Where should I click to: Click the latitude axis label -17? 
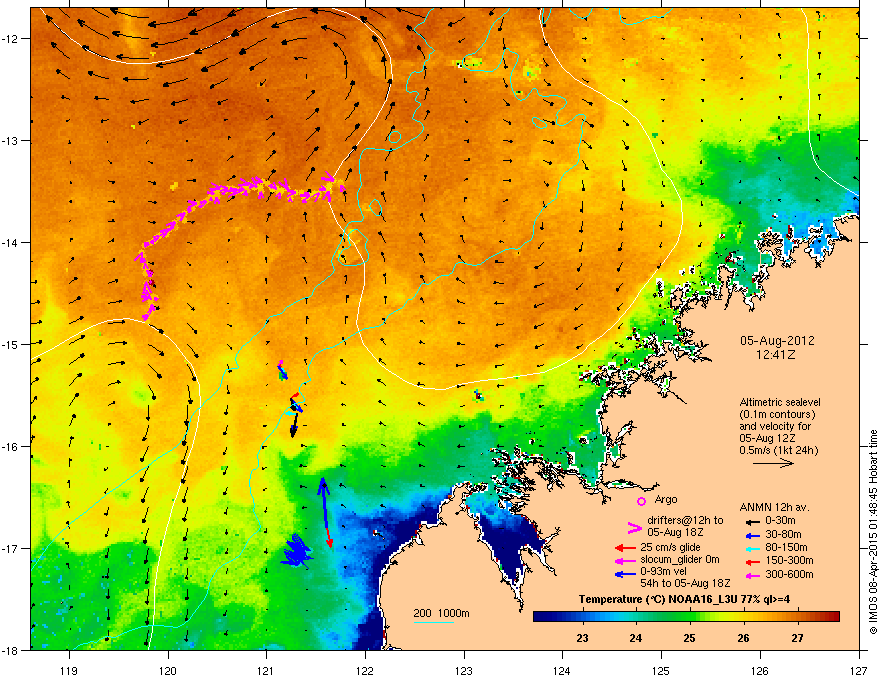(11, 548)
